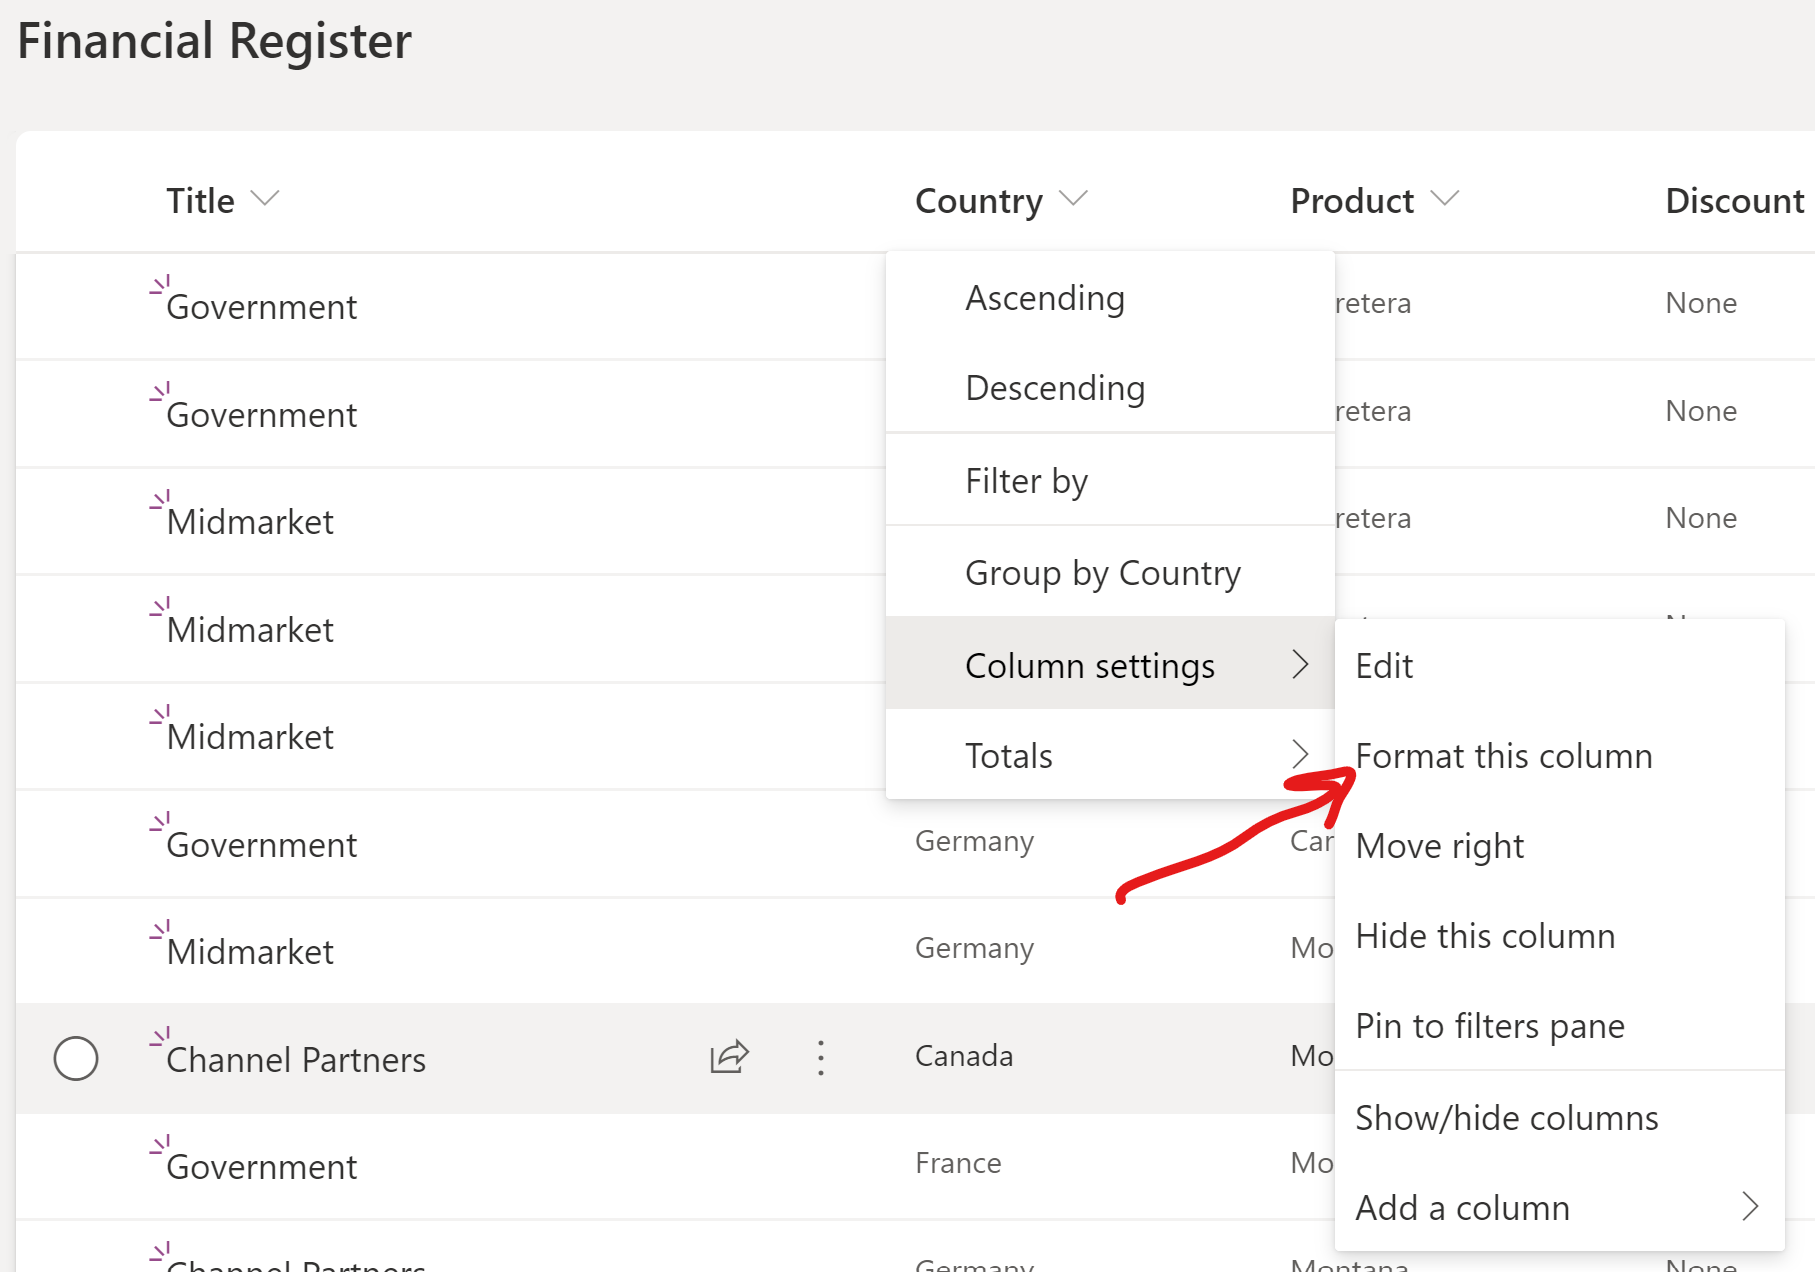Screen dimensions: 1815x1272
Task: Click the more actions ellipsis for Channel Partners
Action: coord(820,1057)
